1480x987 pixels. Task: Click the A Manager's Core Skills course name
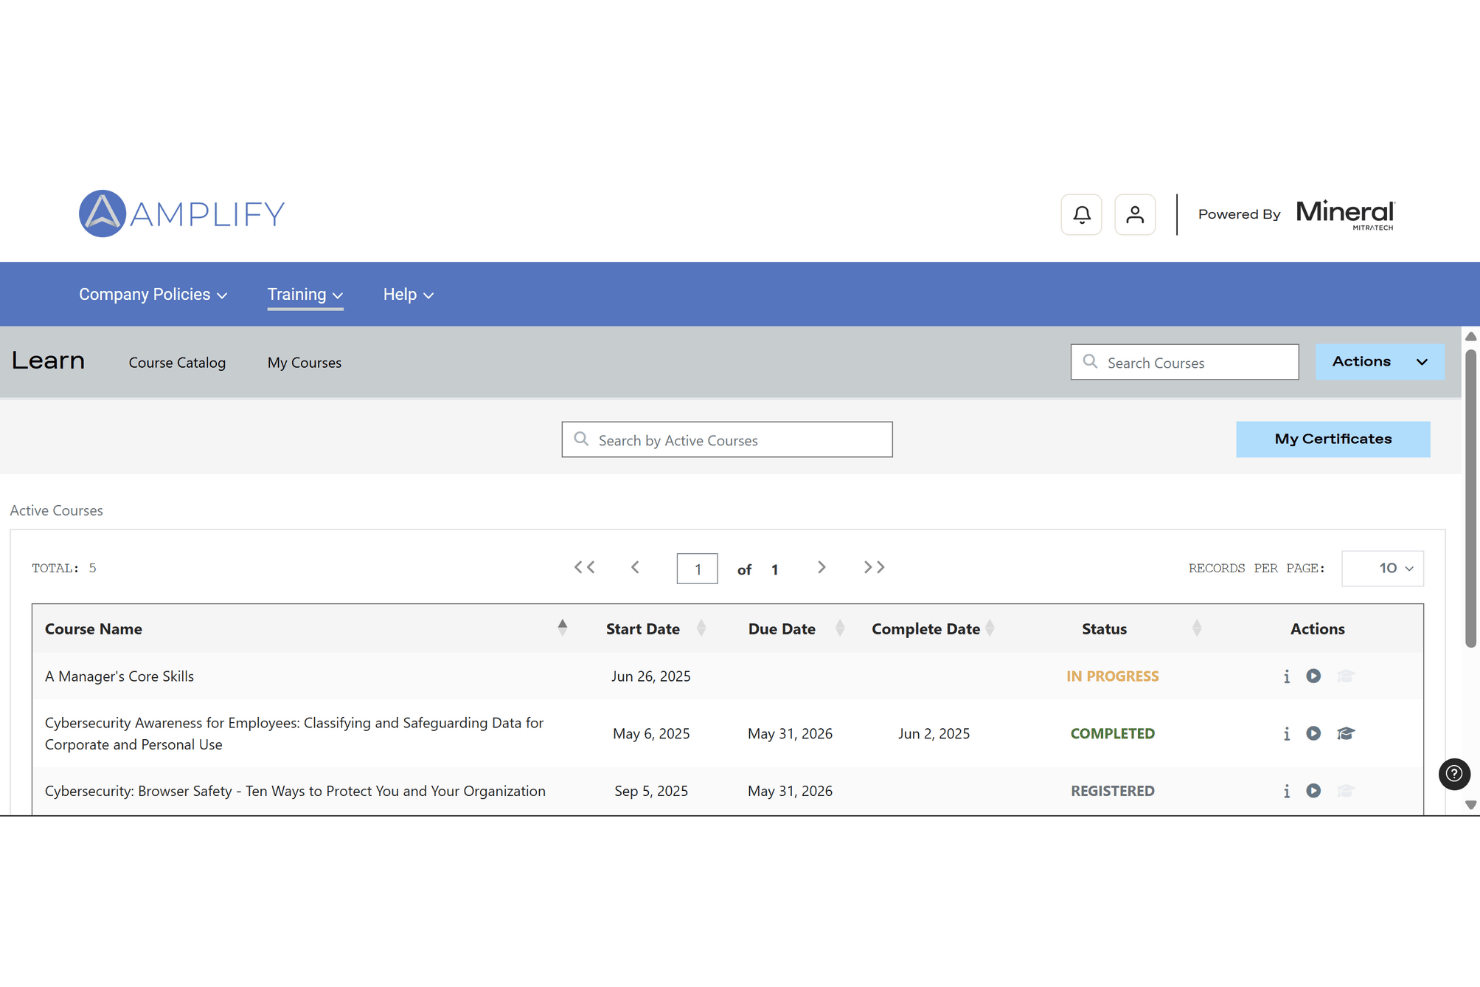click(119, 677)
